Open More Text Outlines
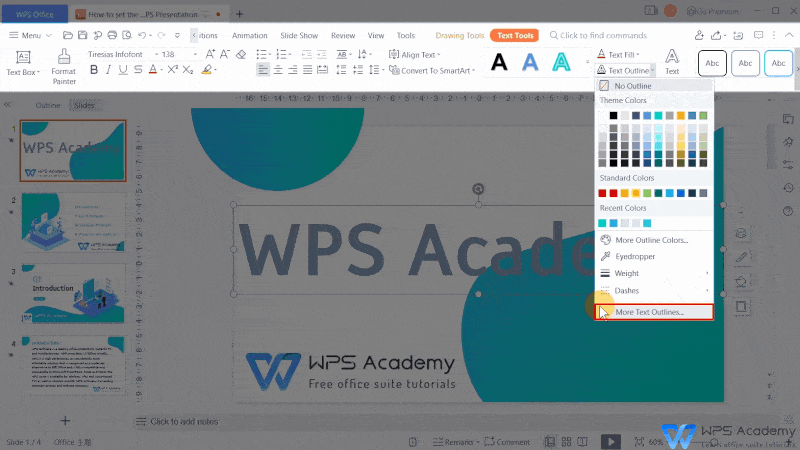800x450 pixels. [654, 312]
